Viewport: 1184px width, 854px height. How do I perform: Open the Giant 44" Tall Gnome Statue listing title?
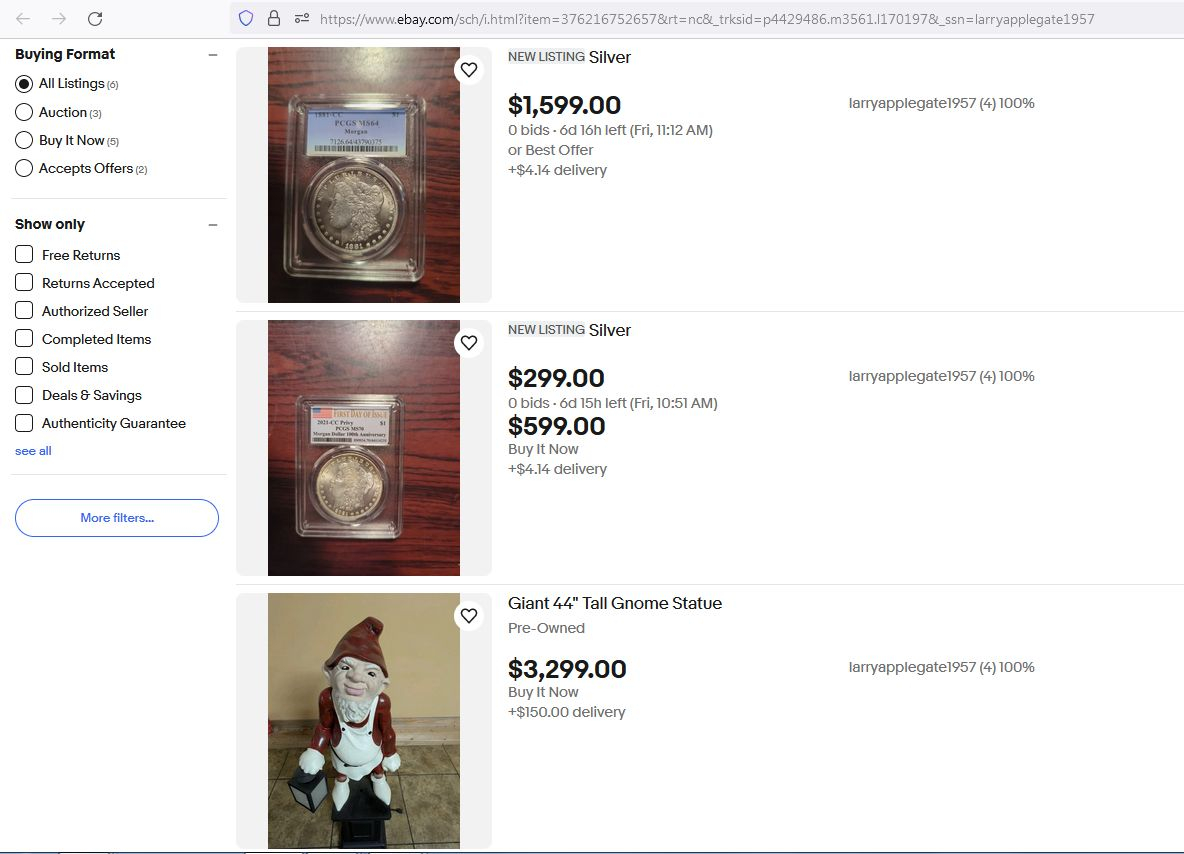click(615, 603)
